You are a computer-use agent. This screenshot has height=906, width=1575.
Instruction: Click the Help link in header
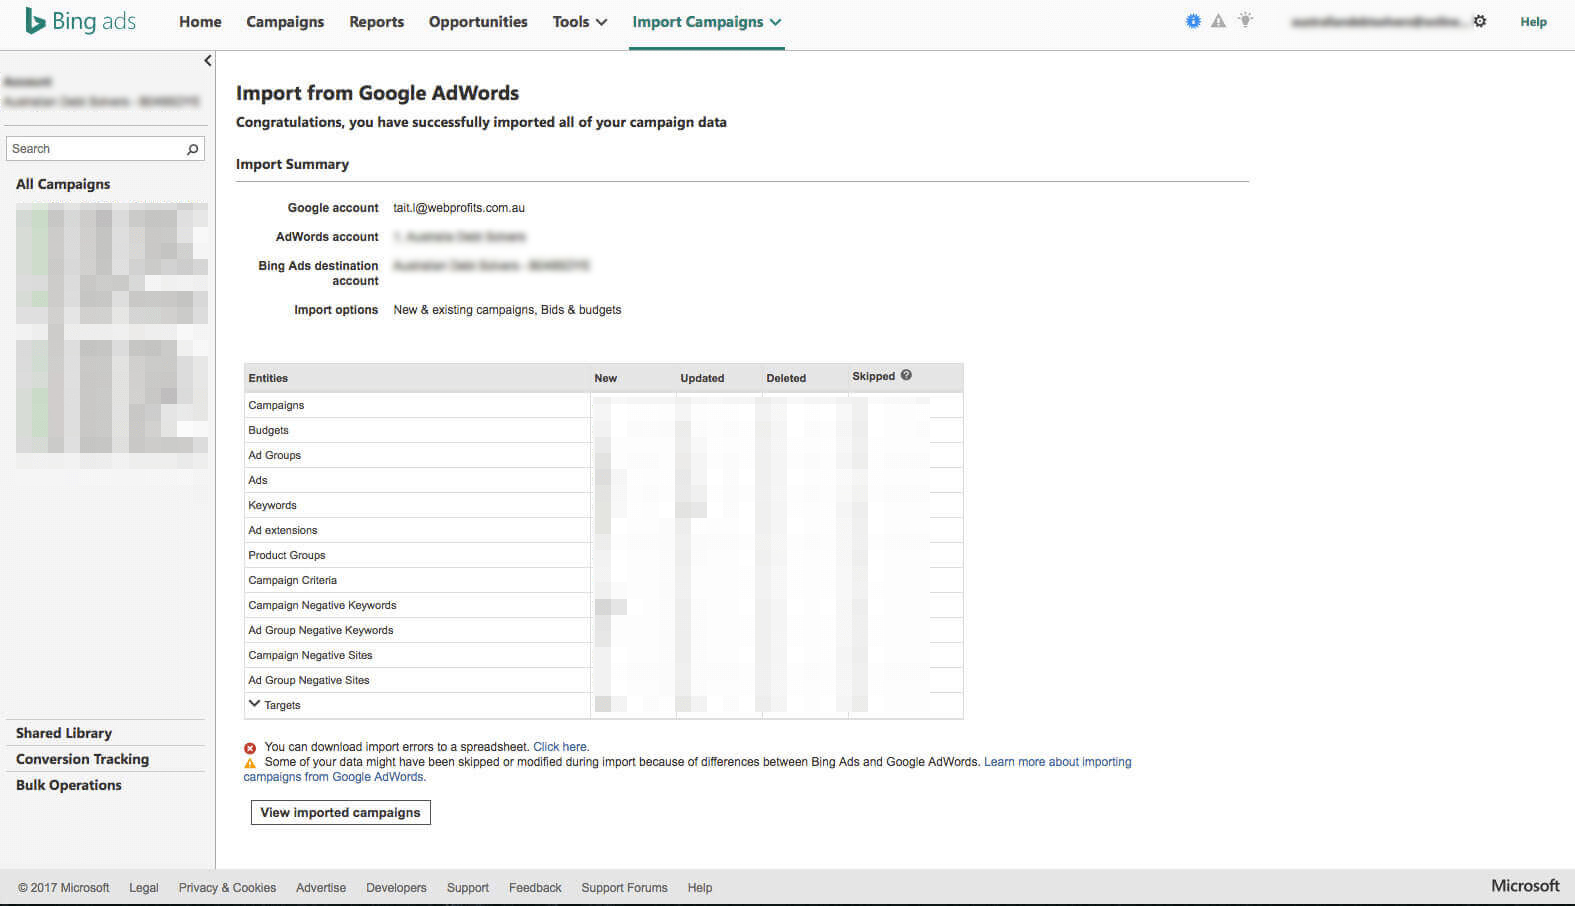1533,22
